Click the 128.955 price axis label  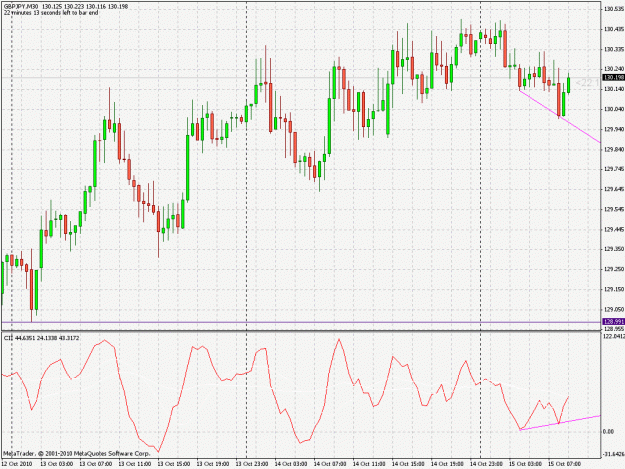[x=614, y=329]
